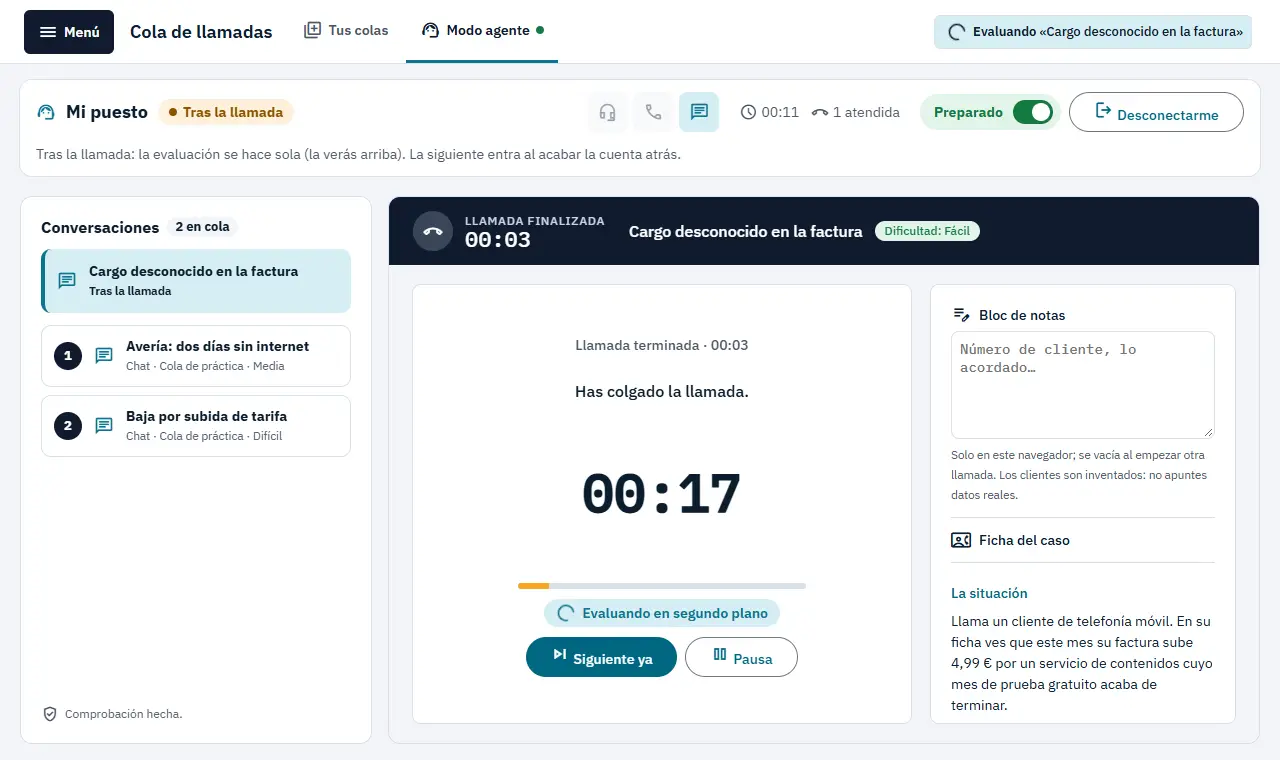The width and height of the screenshot is (1280, 760).
Task: Click chat icon in Avería row
Action: (x=104, y=356)
